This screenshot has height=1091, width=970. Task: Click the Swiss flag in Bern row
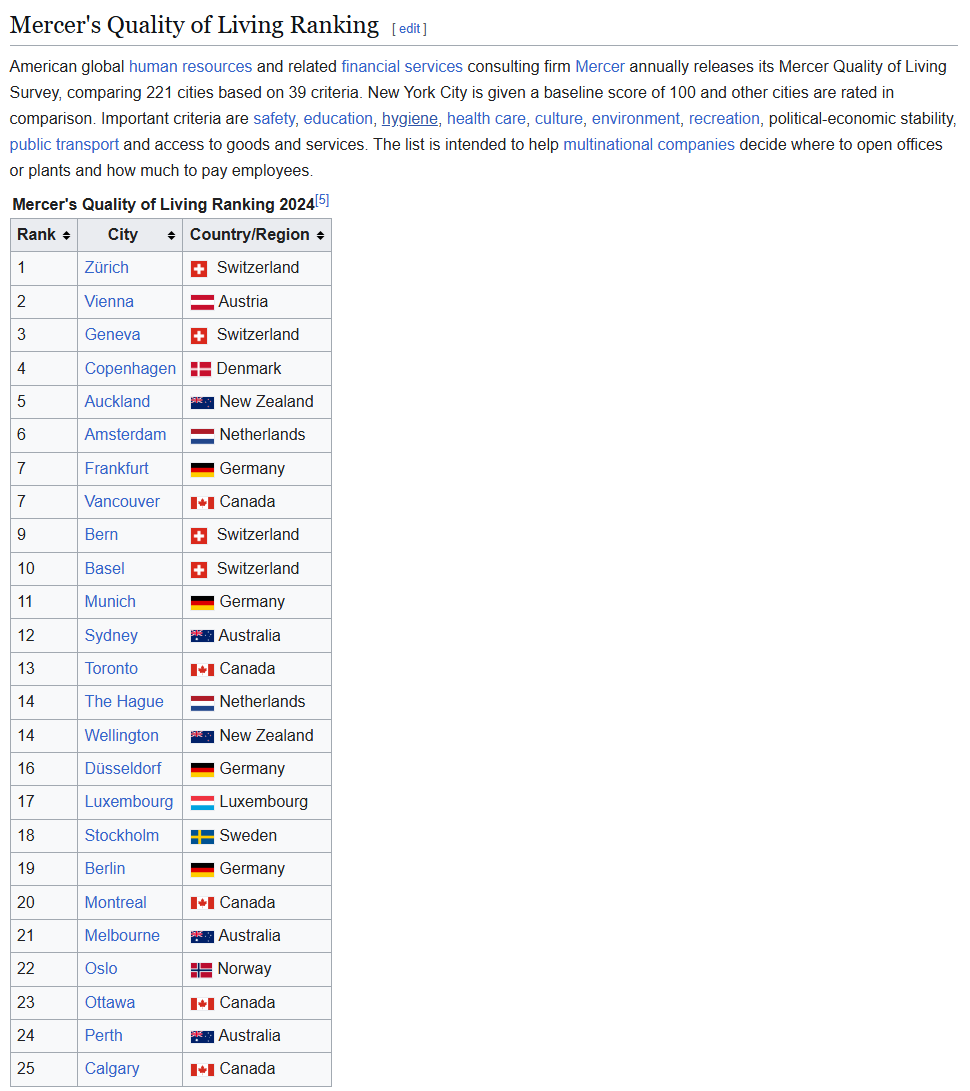tap(199, 536)
